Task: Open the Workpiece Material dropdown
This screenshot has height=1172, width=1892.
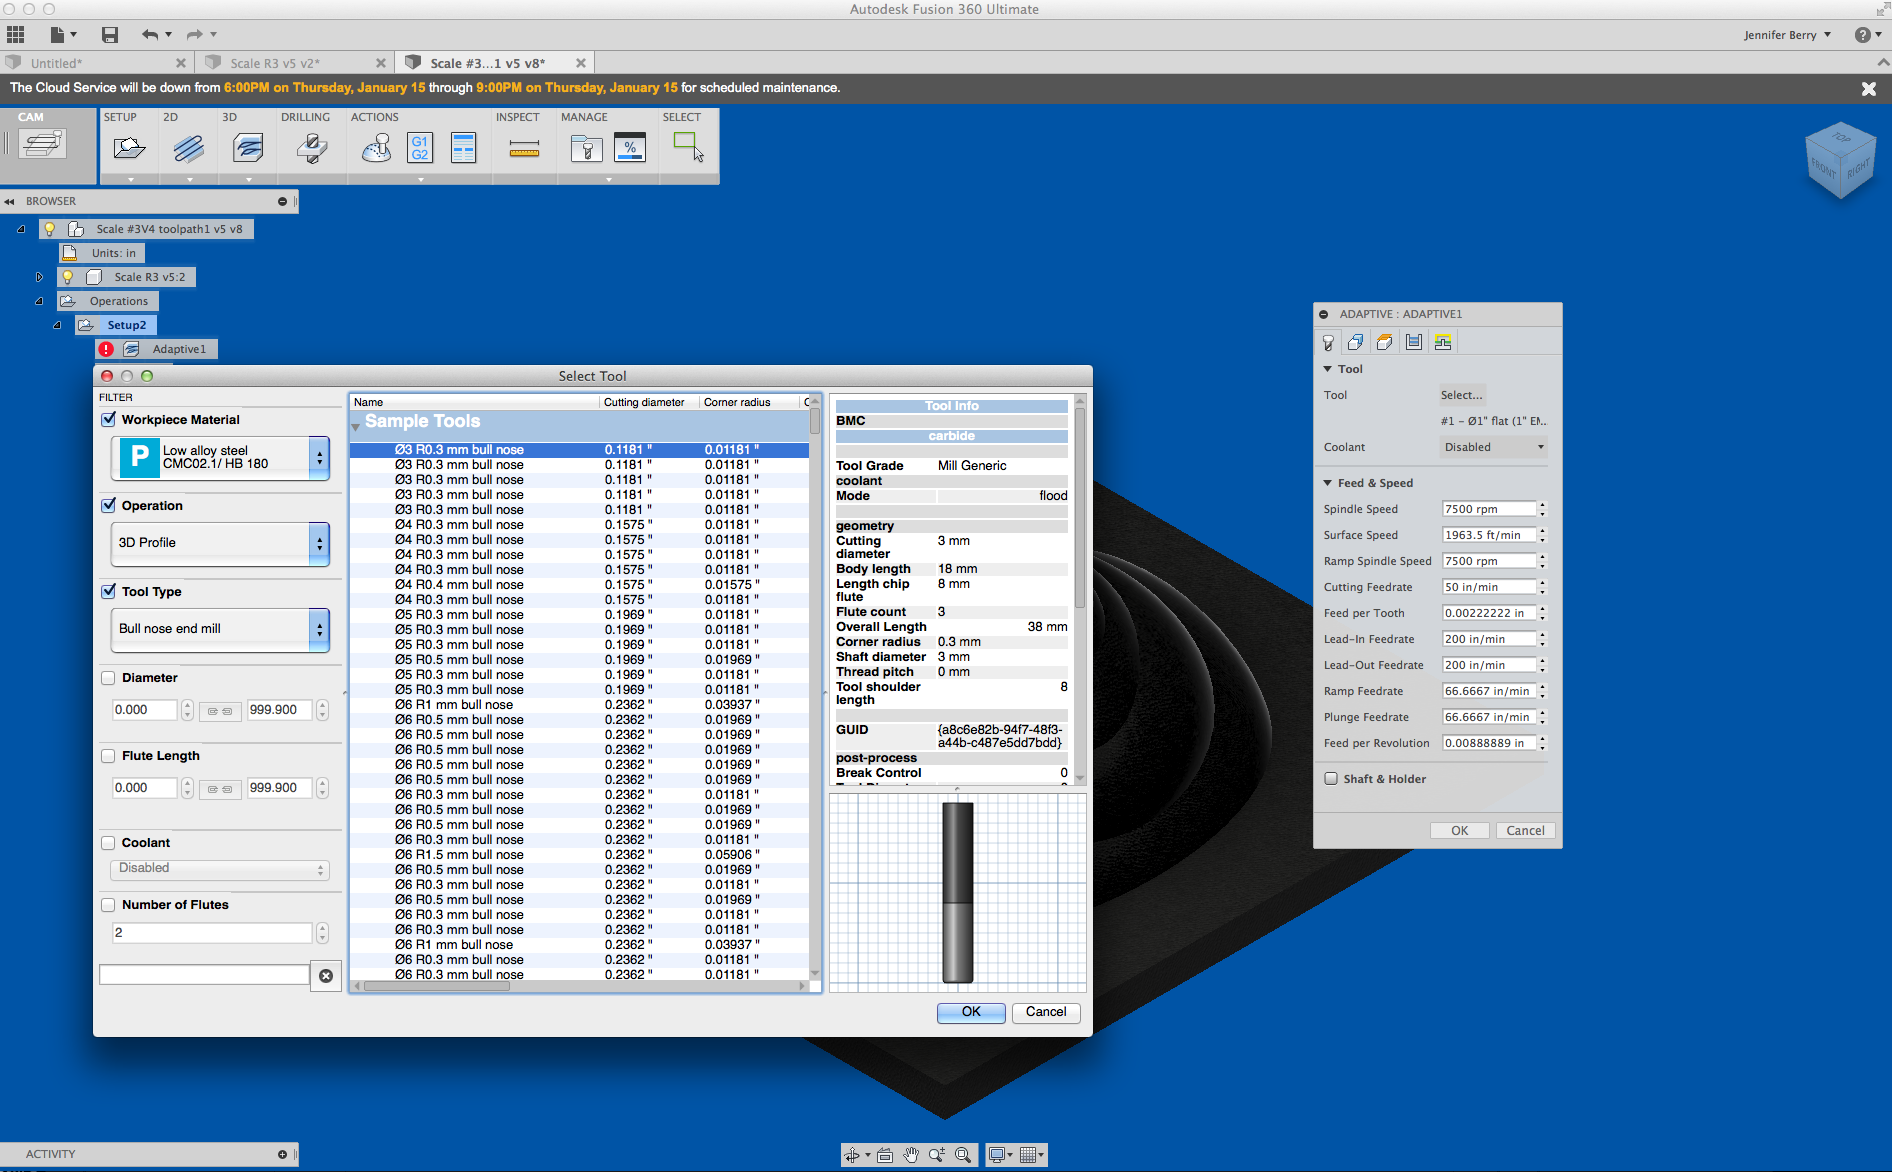Action: pos(220,457)
